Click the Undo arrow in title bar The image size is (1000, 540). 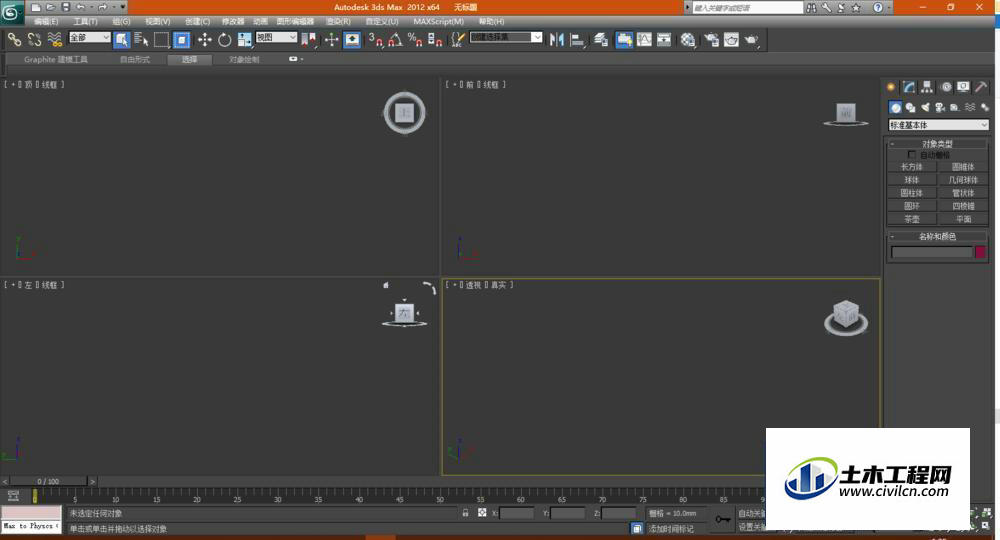[x=80, y=8]
